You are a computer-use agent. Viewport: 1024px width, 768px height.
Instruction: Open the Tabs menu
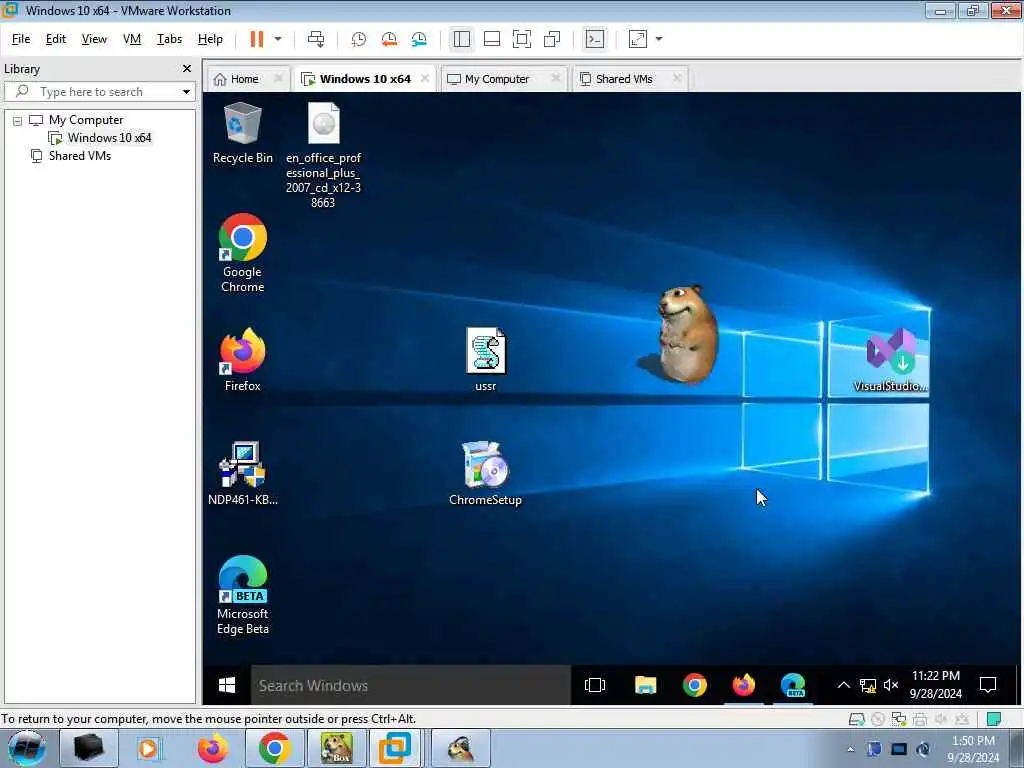(169, 39)
